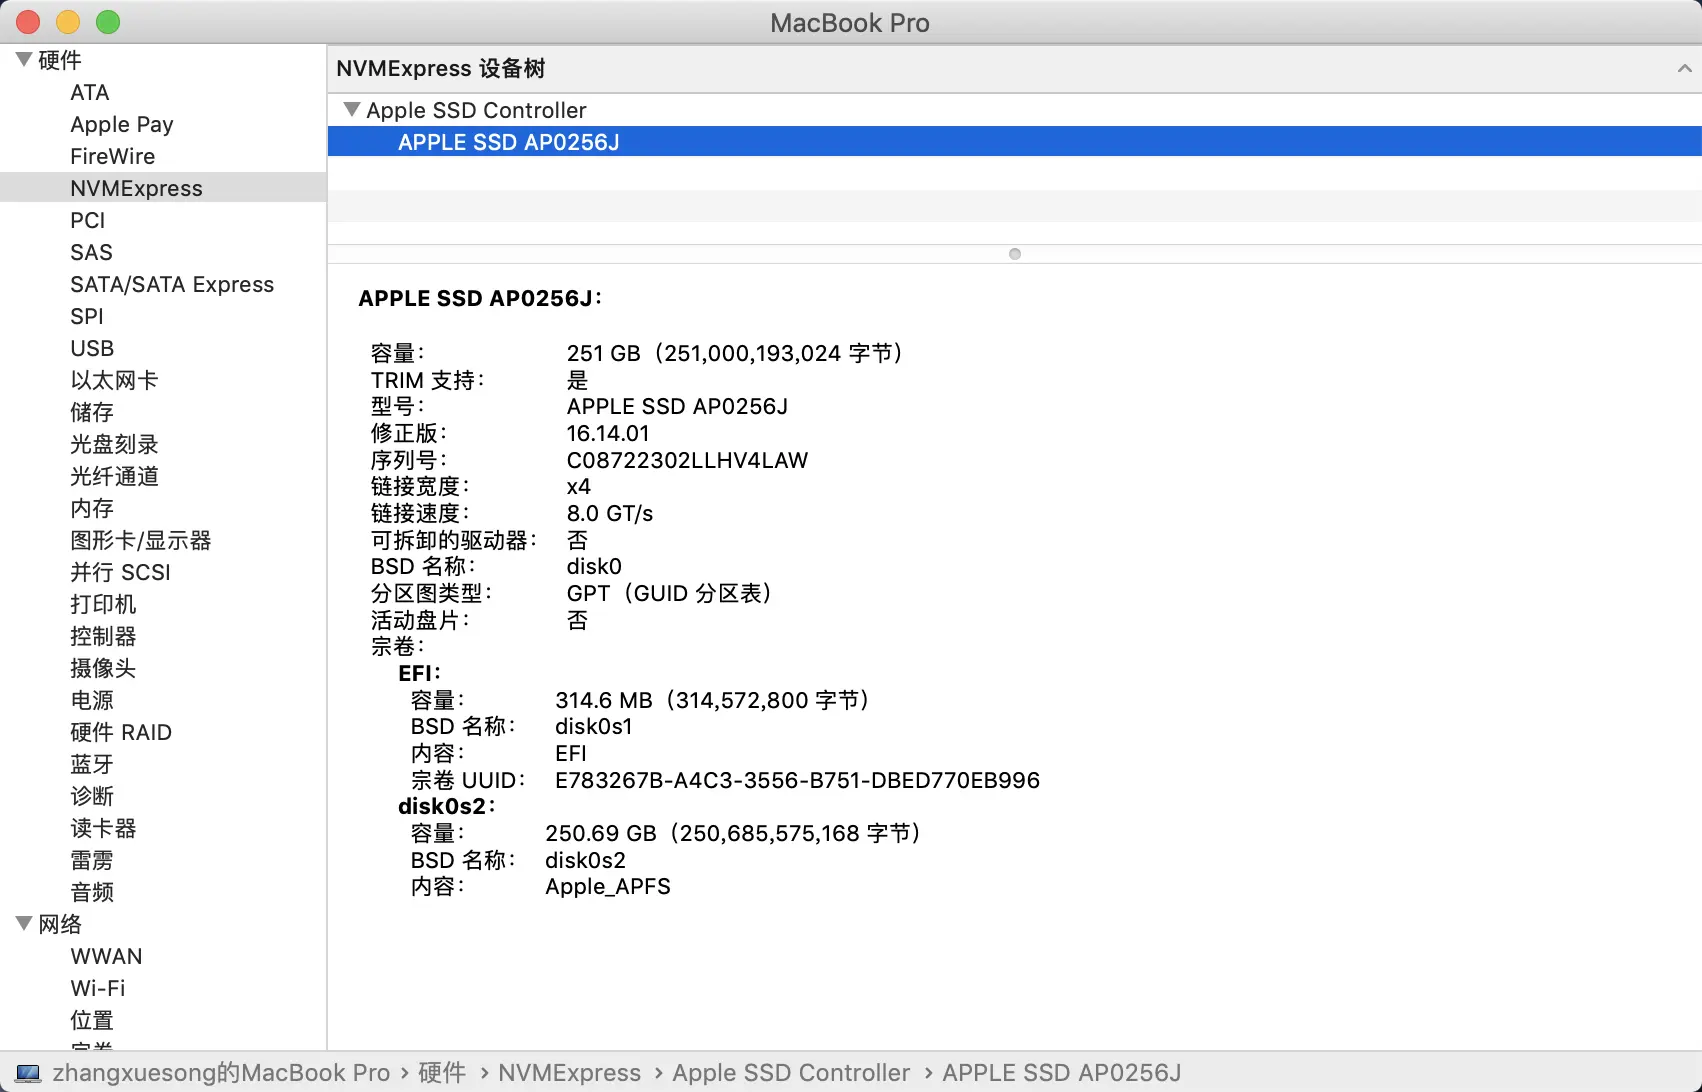Screen dimensions: 1702x1092
Task: Click the pane divider handle dot
Action: click(x=1014, y=254)
